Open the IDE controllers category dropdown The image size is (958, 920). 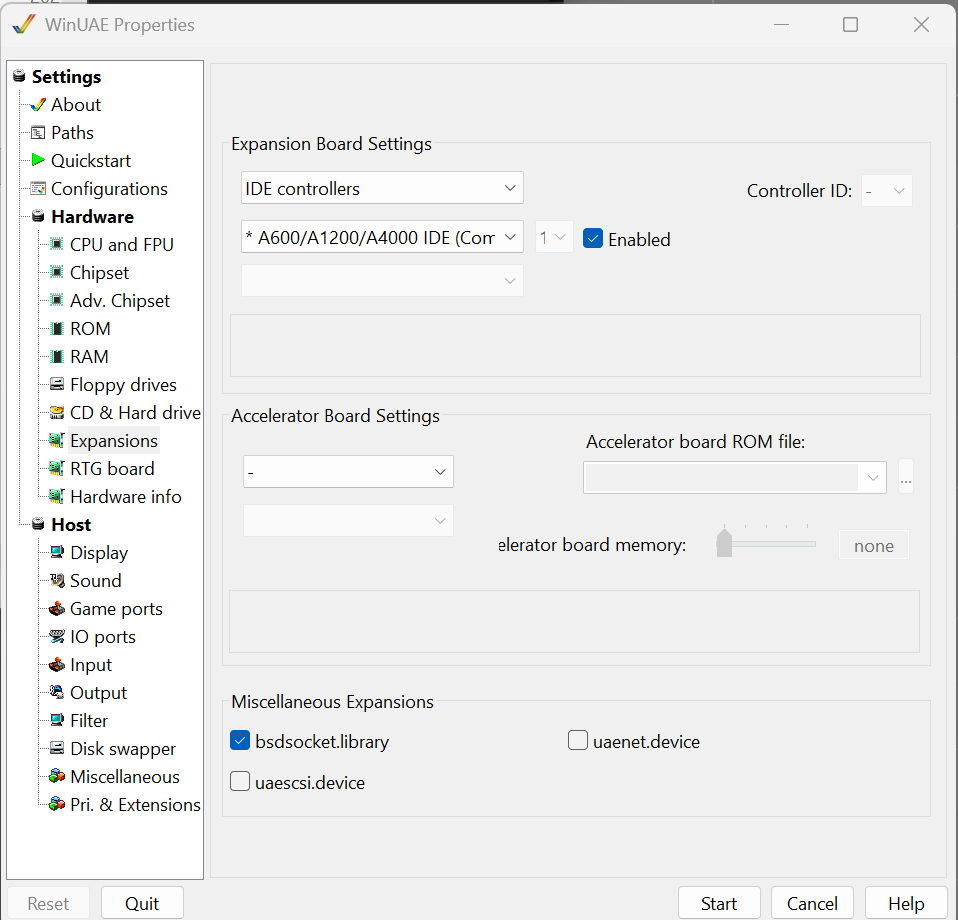383,188
